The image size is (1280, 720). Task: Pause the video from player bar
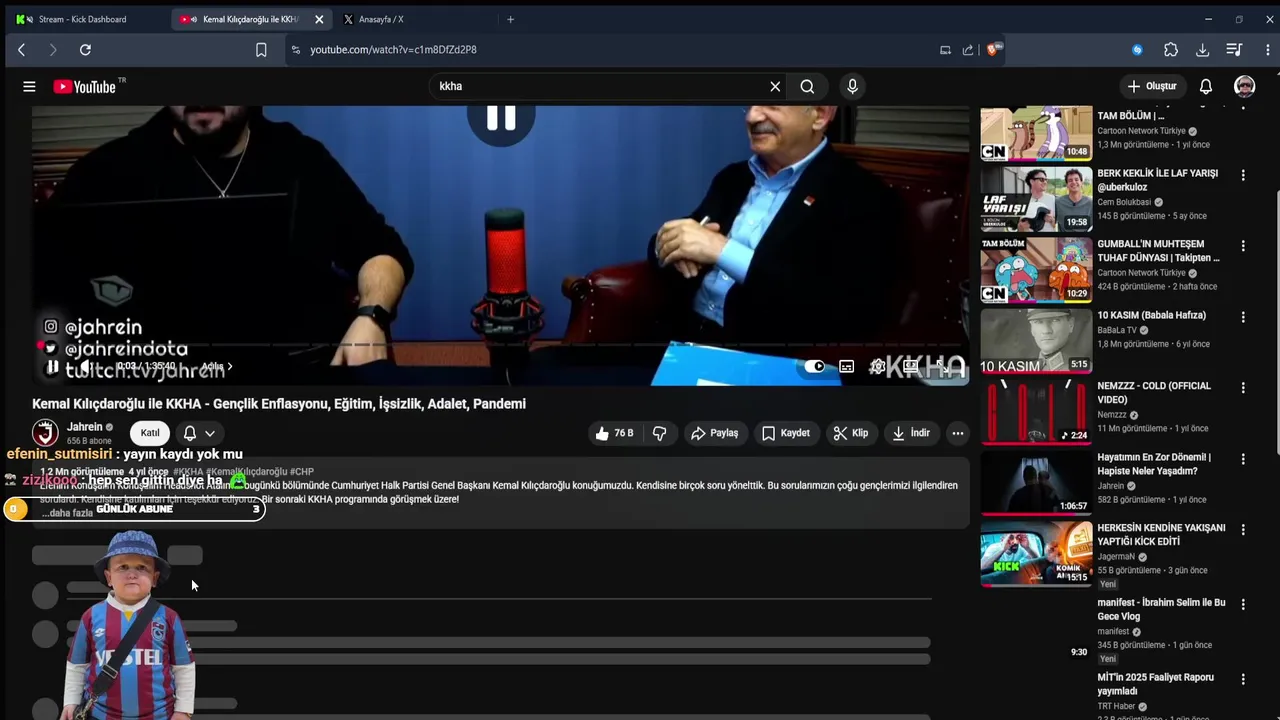(52, 367)
